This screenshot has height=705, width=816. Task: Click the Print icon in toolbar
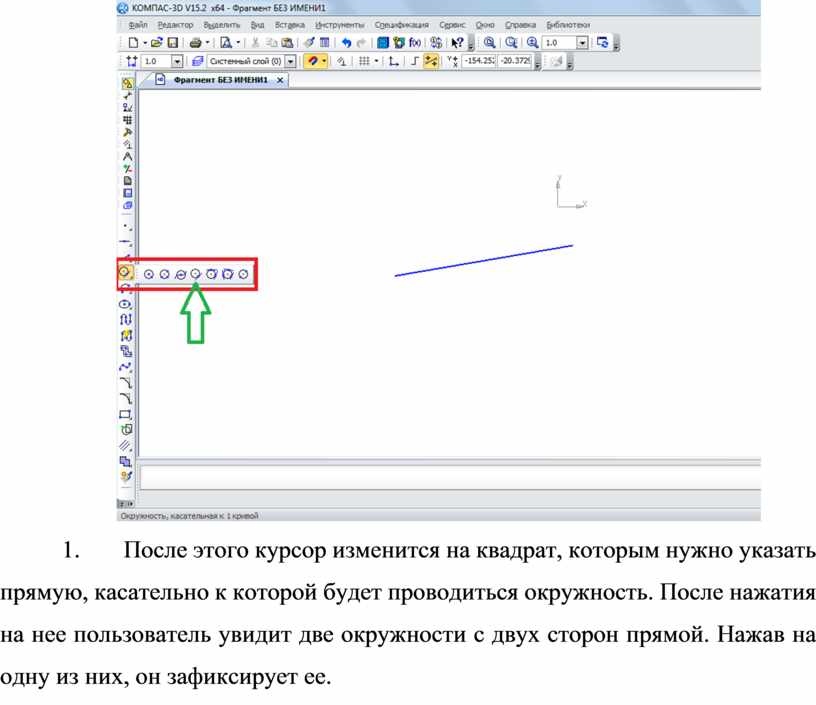tap(196, 43)
